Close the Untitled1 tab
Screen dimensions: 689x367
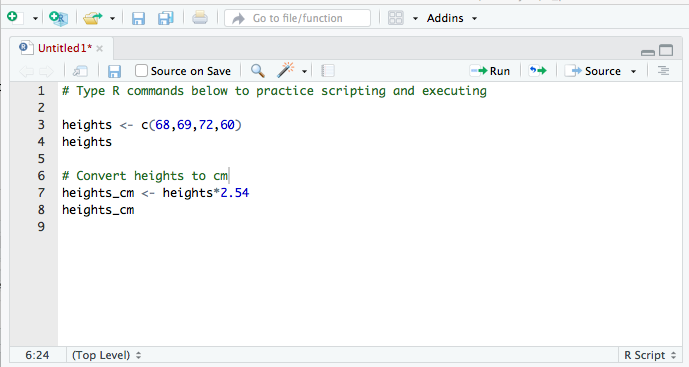pos(100,48)
